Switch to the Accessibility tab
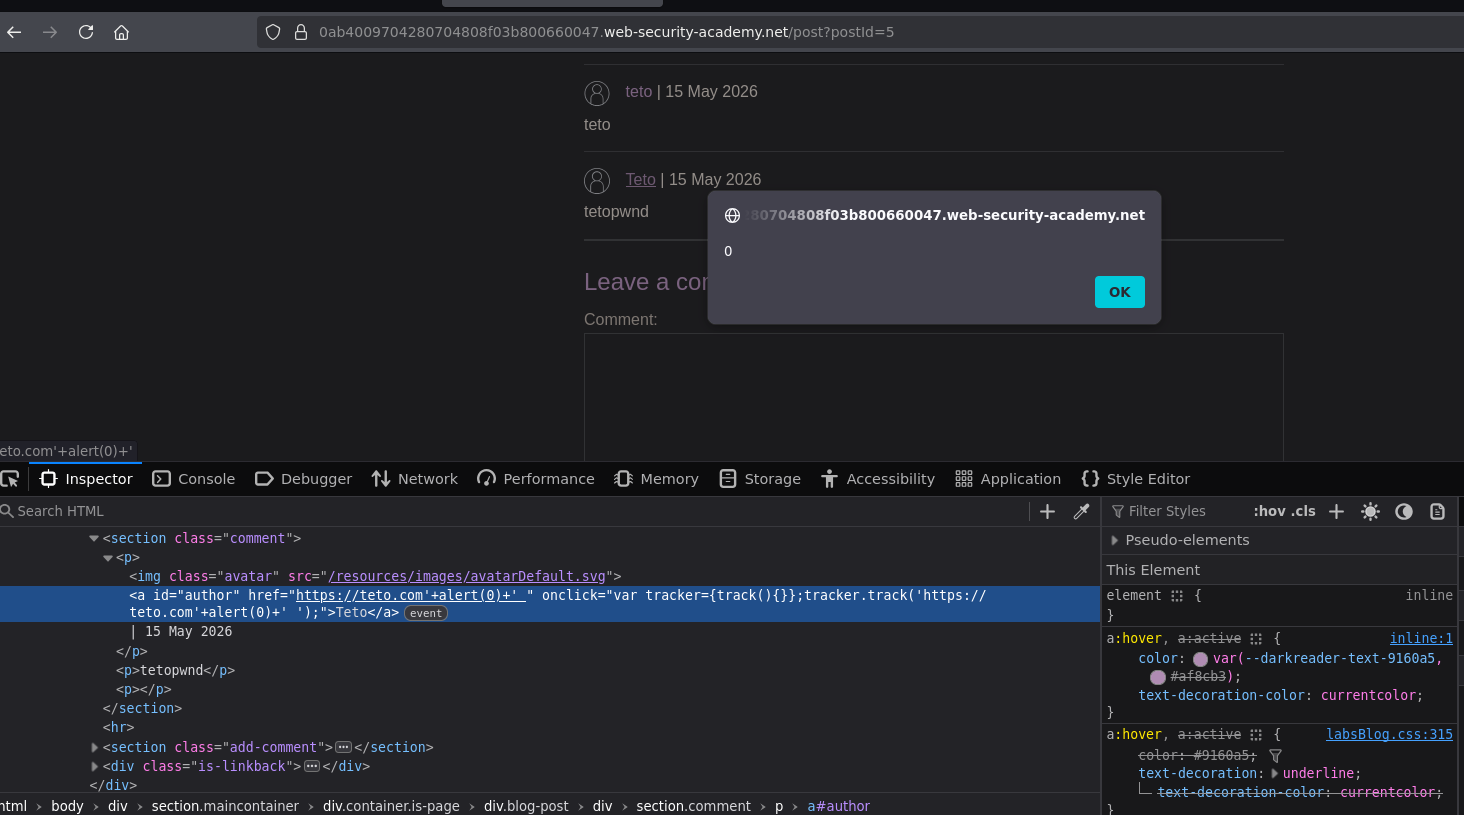This screenshot has width=1464, height=815. [x=878, y=479]
